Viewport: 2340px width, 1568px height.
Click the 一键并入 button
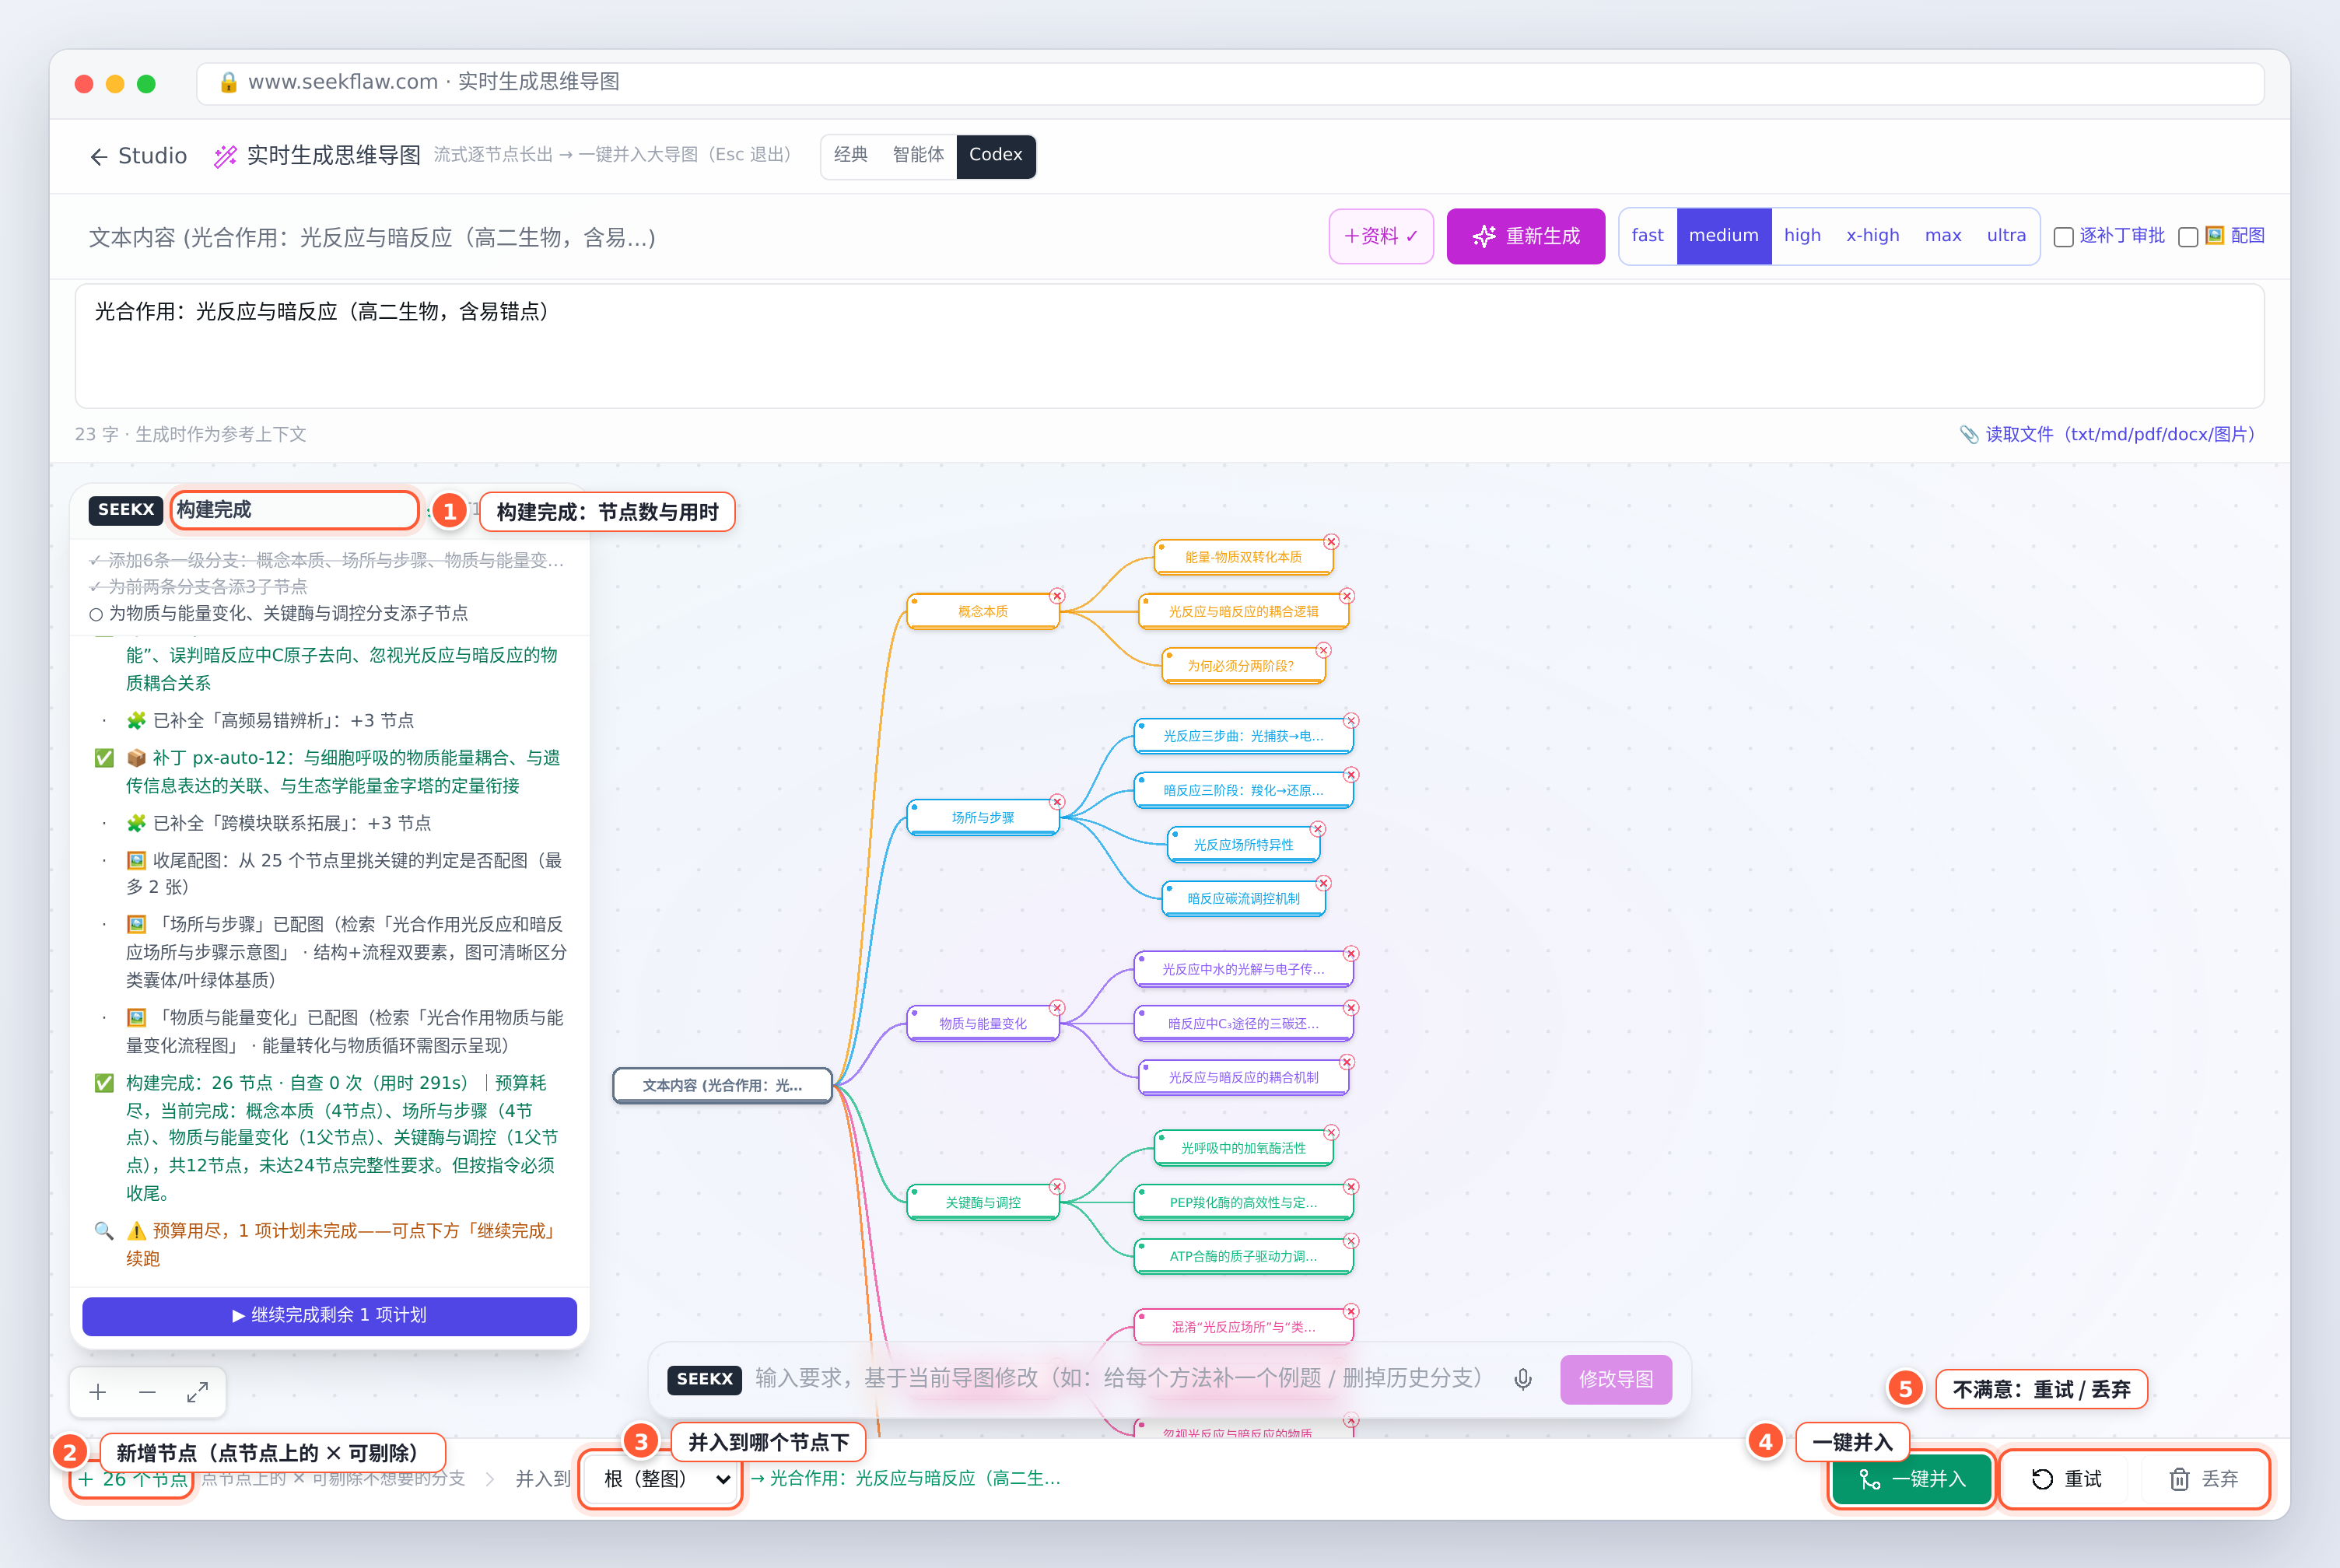[x=1911, y=1479]
